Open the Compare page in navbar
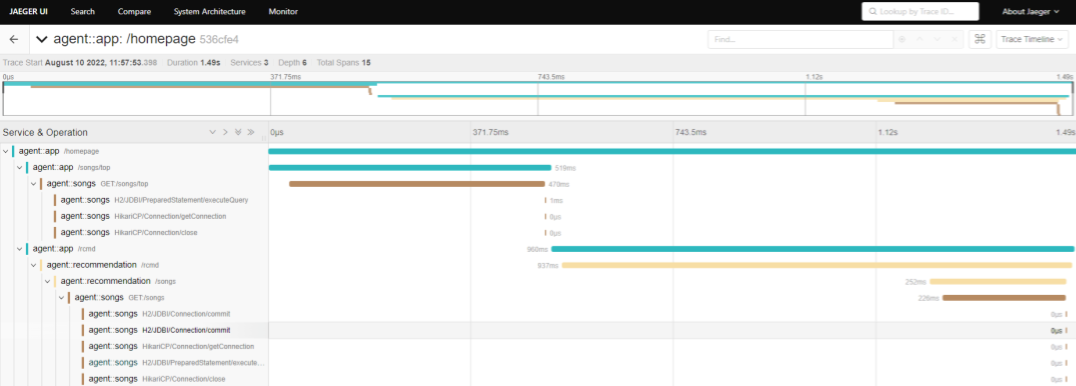Viewport: 1076px width, 386px height. [134, 12]
